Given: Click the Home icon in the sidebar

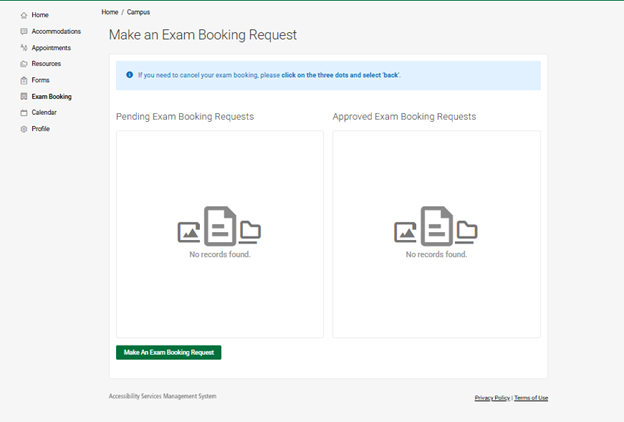Looking at the screenshot, I should pyautogui.click(x=24, y=15).
